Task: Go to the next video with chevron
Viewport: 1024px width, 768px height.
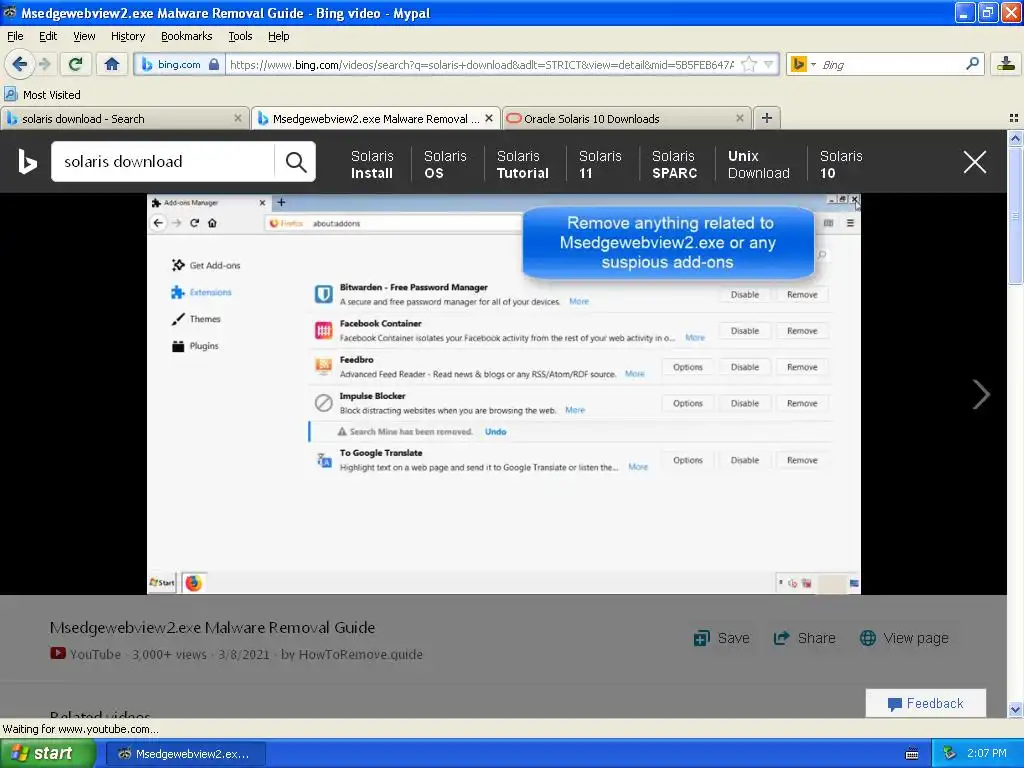Action: point(981,394)
